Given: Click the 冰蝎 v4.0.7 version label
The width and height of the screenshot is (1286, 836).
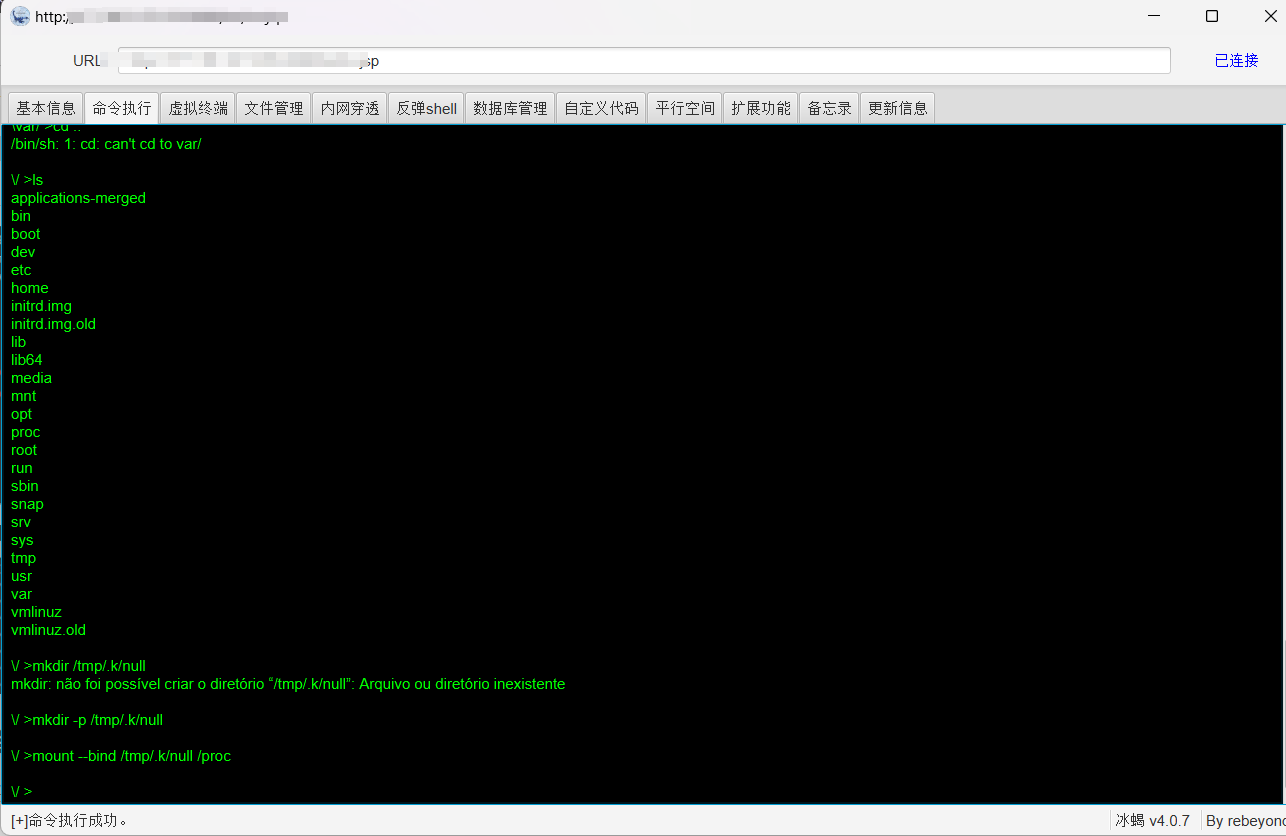Looking at the screenshot, I should point(1153,821).
